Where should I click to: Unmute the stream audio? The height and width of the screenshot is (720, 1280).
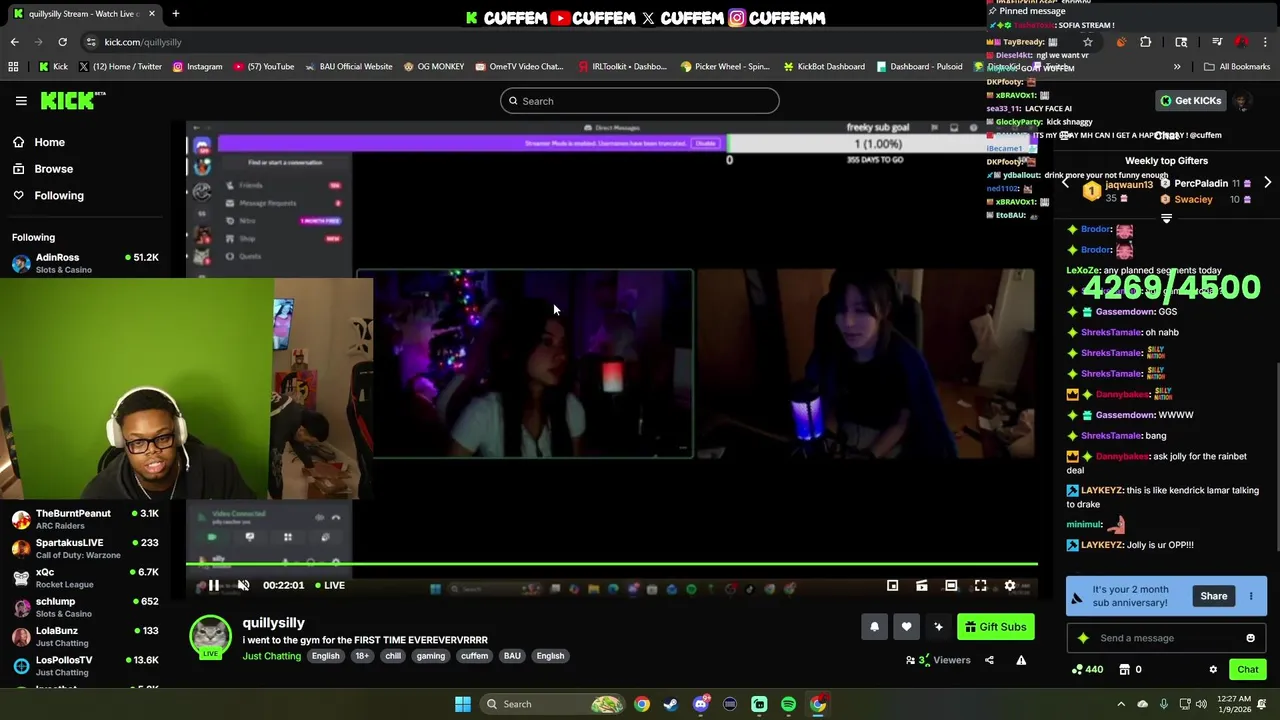click(x=243, y=586)
